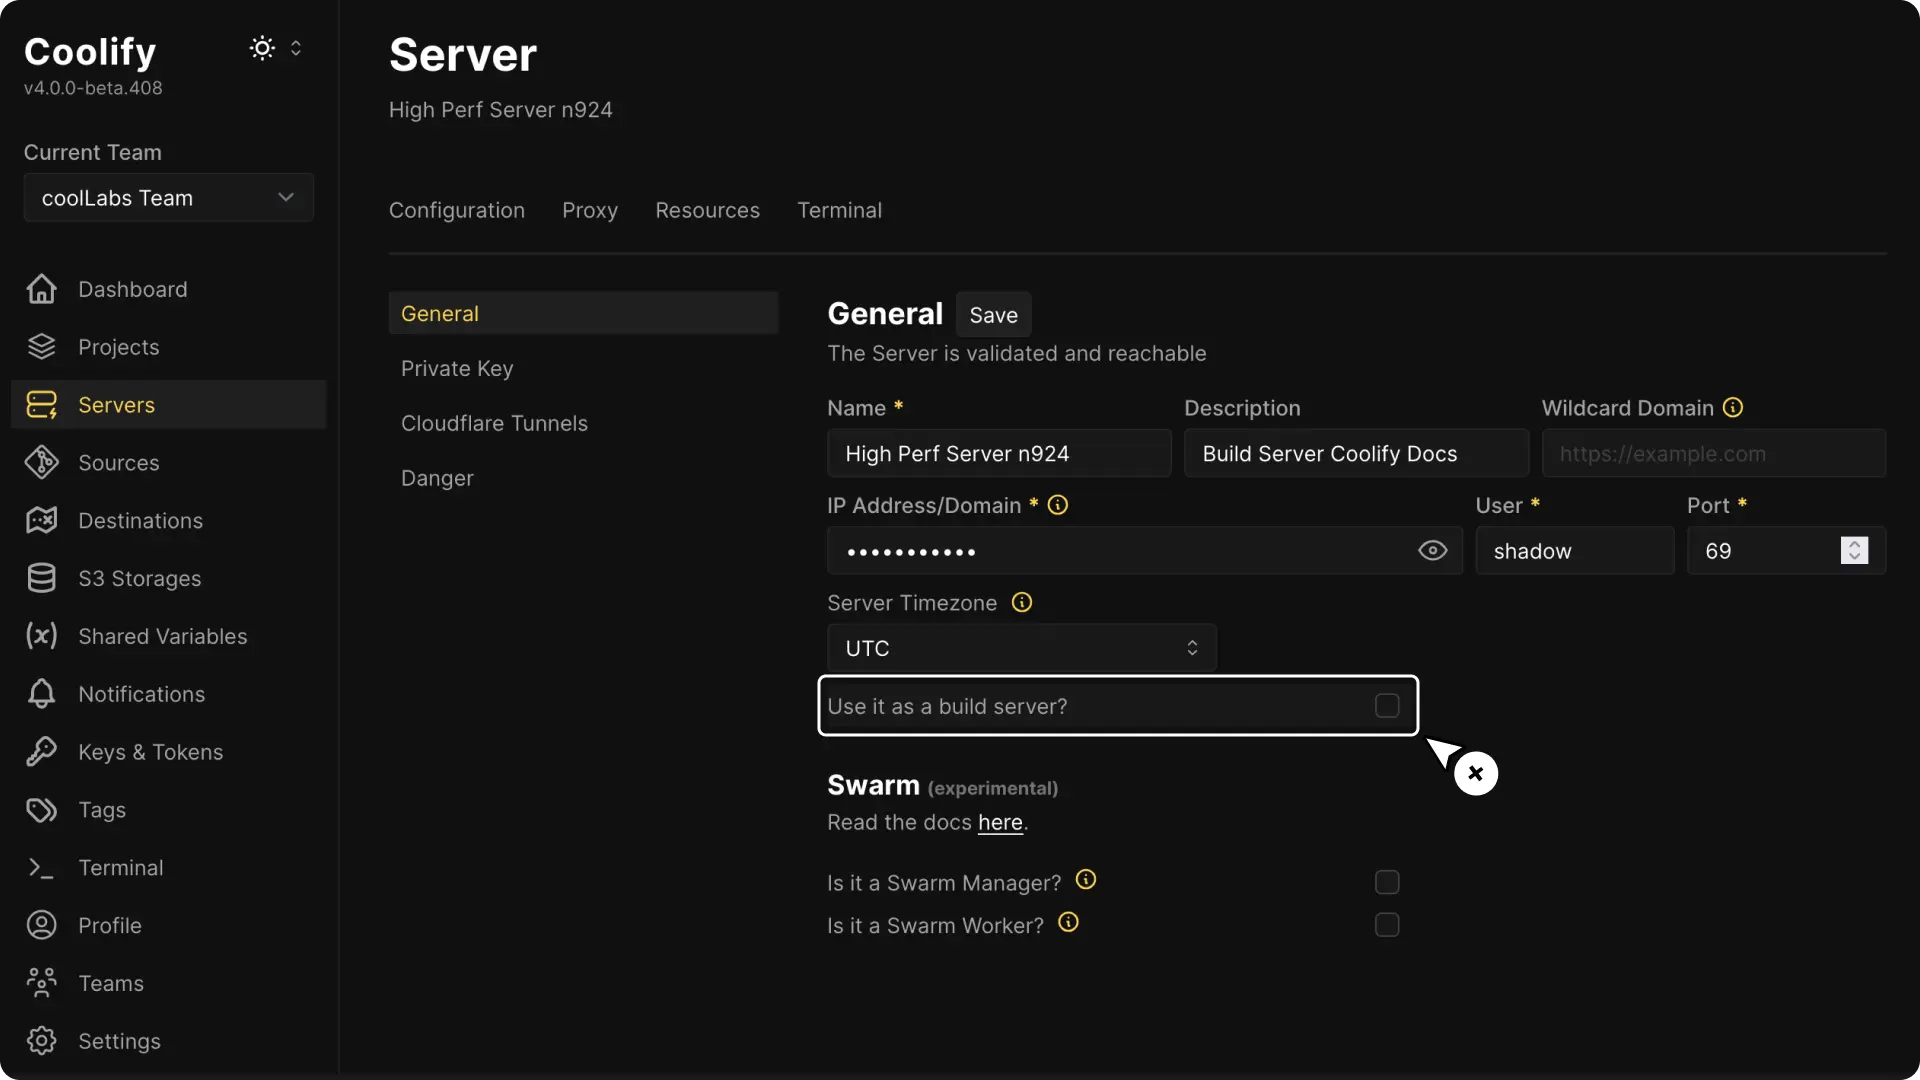Image resolution: width=1920 pixels, height=1080 pixels.
Task: Click the Save button
Action: (993, 314)
